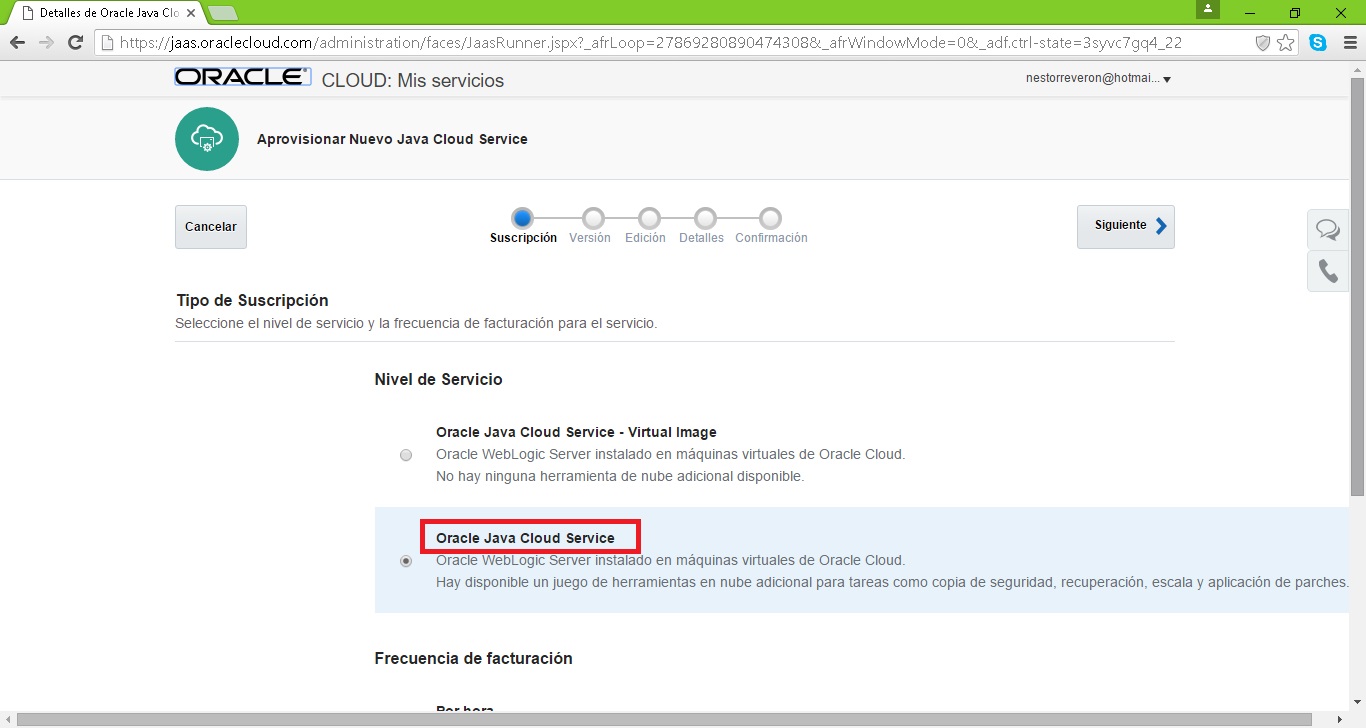Click Siguiente to proceed
The height and width of the screenshot is (728, 1366).
(x=1125, y=226)
